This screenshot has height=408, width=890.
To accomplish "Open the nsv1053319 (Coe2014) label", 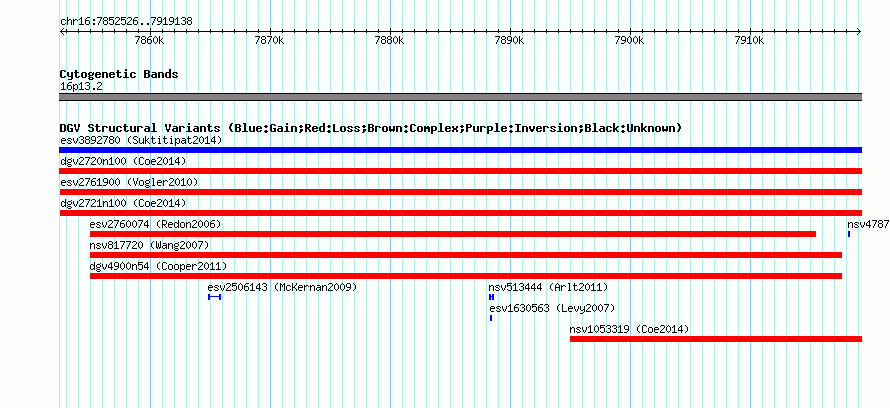I will (629, 329).
